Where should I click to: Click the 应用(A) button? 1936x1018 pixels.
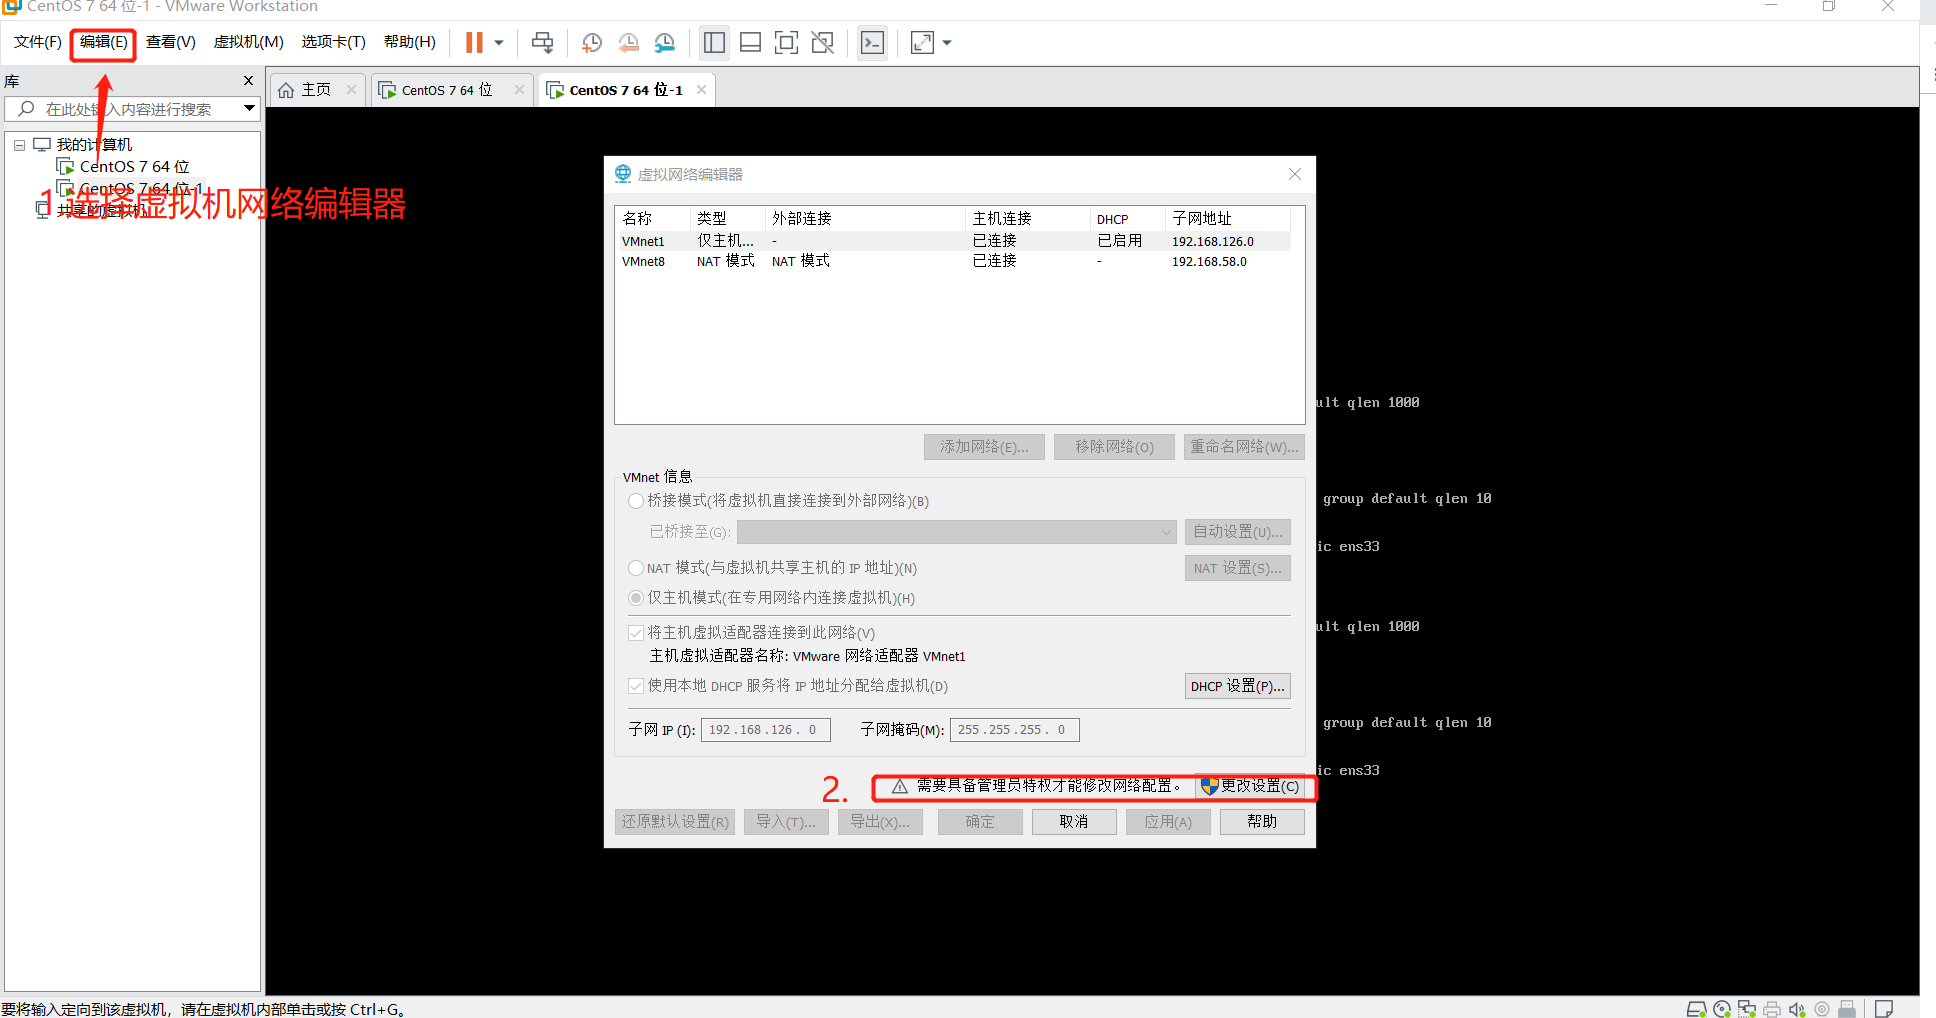pyautogui.click(x=1168, y=822)
